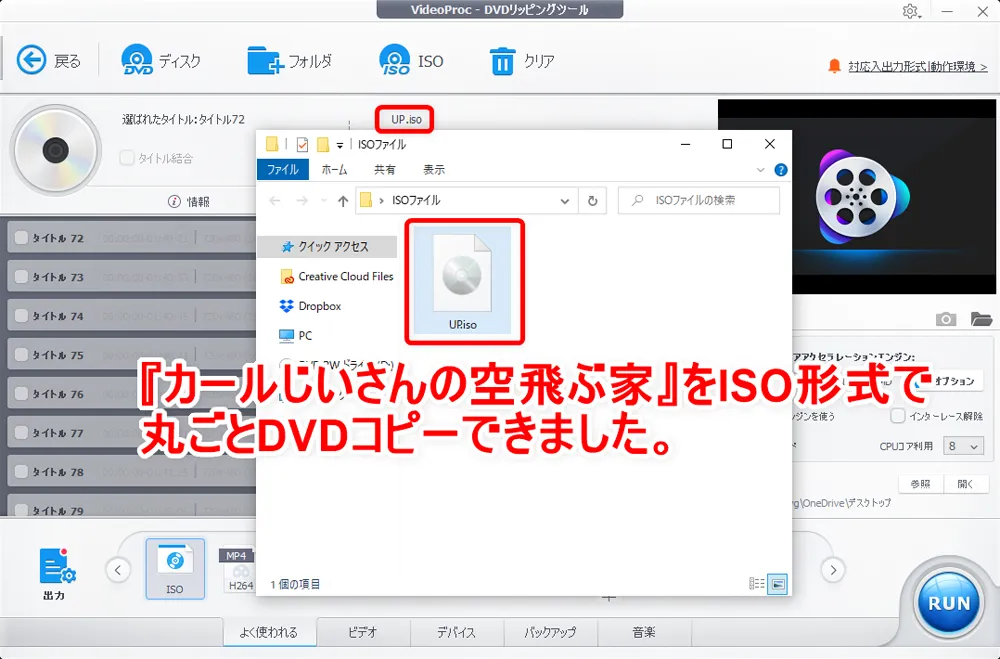Open the 情報 info icon
The height and width of the screenshot is (659, 1000).
(174, 202)
